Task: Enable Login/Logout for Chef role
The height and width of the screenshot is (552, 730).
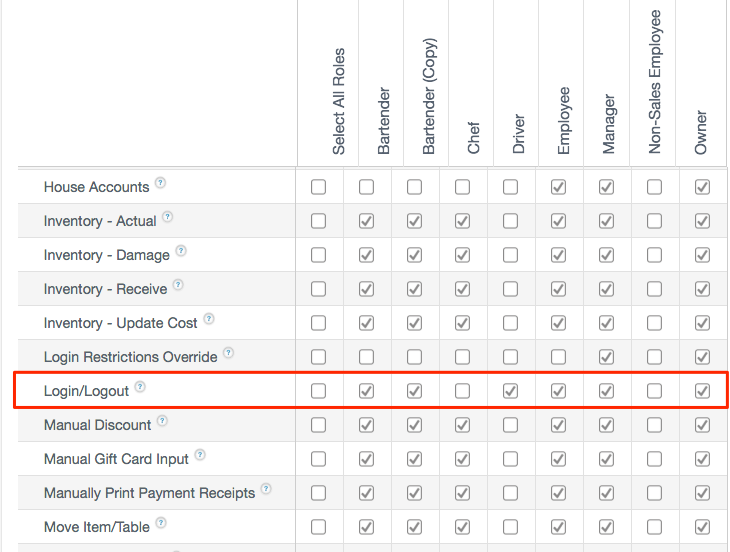Action: pos(462,391)
